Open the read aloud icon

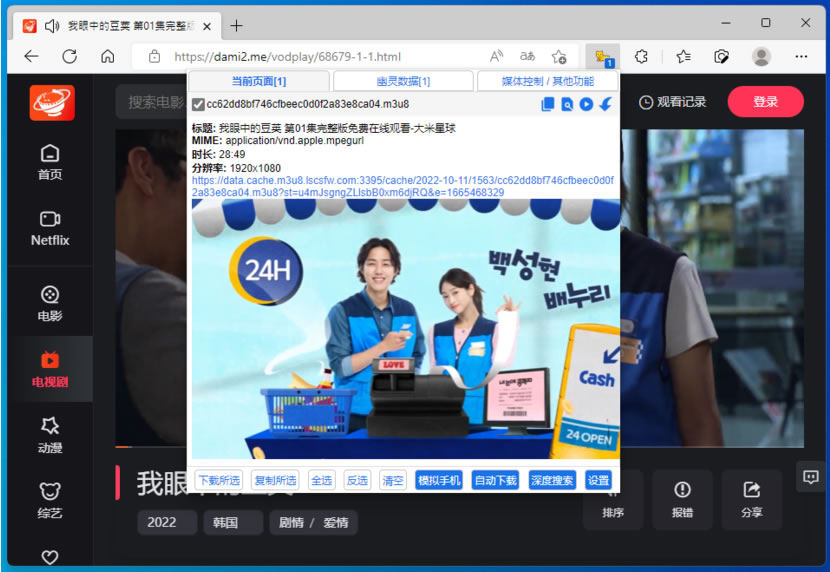(496, 57)
